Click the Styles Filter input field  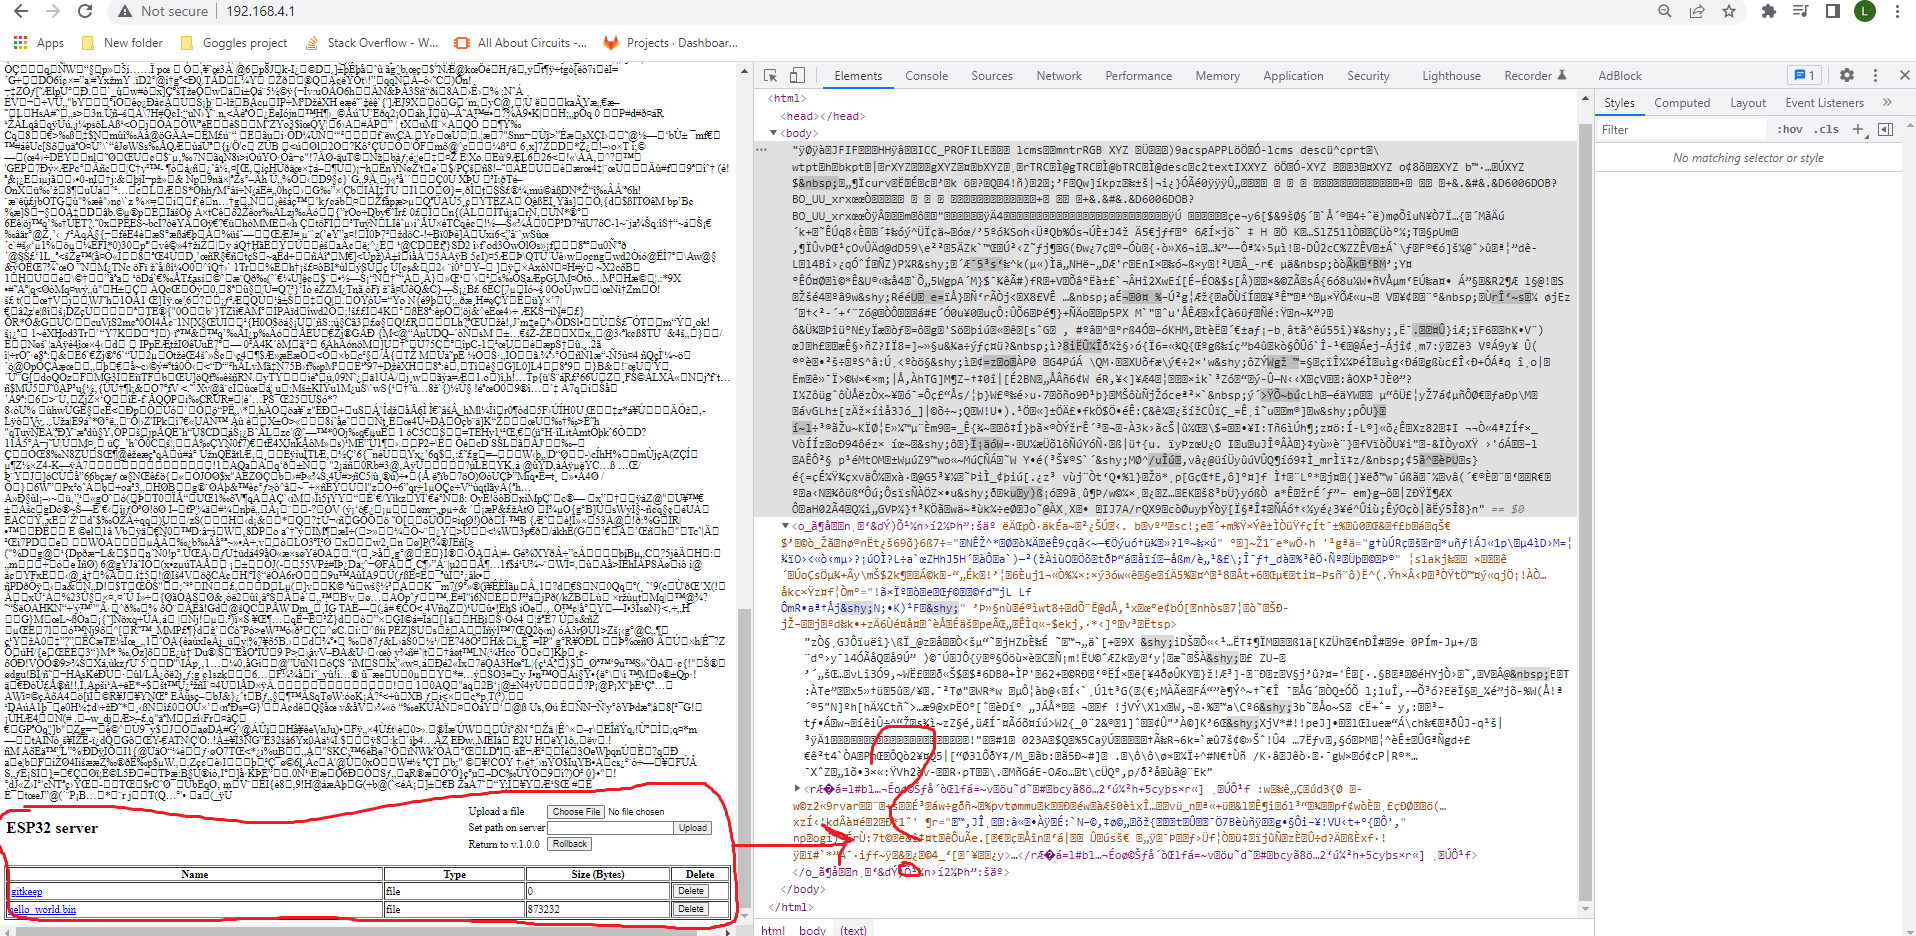[1680, 130]
